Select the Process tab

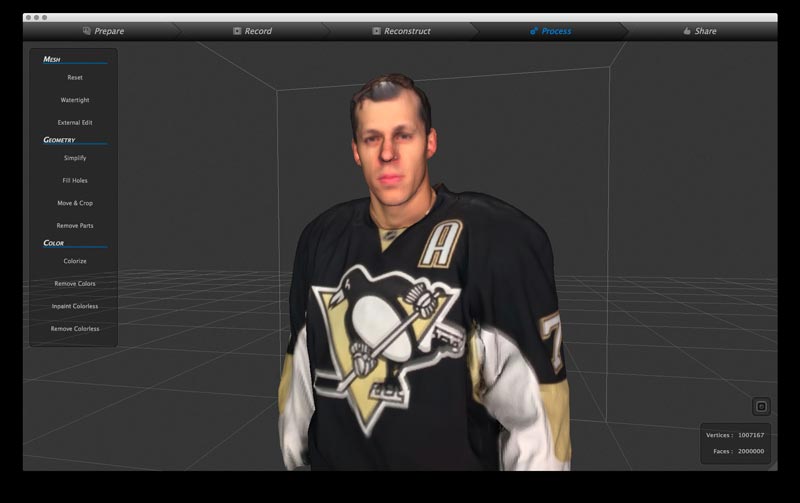click(550, 31)
